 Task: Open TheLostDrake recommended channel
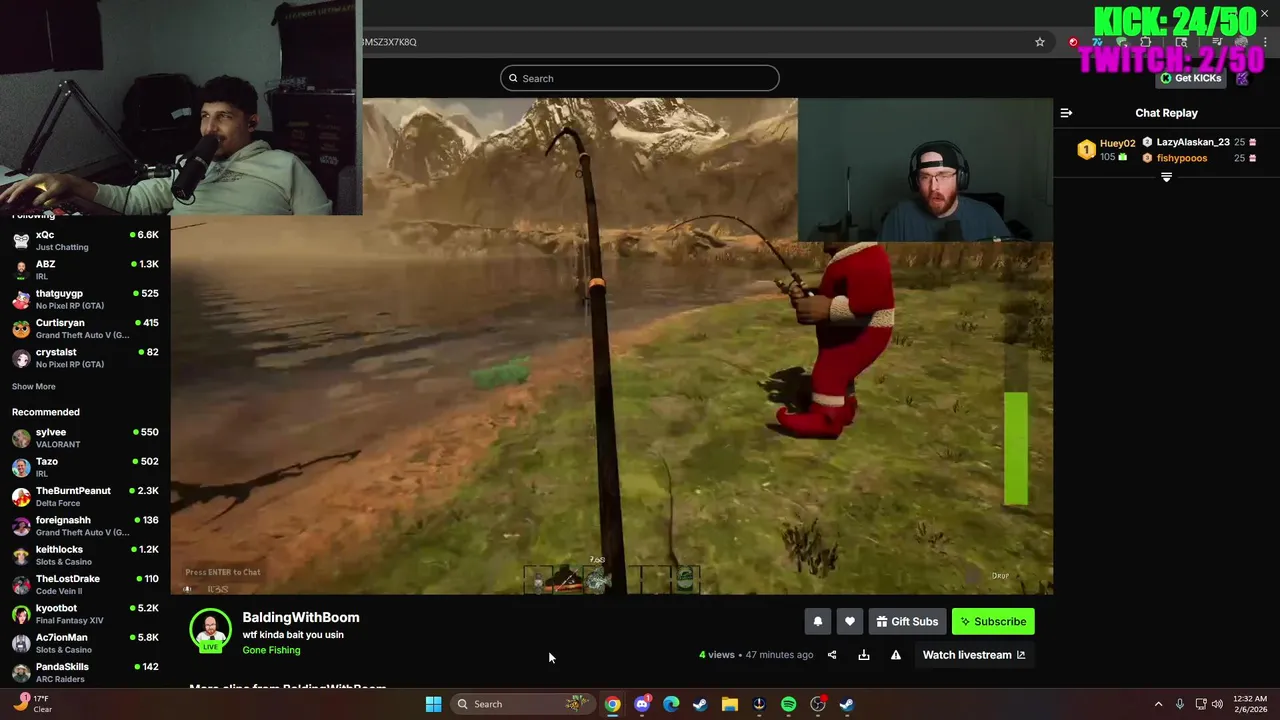85,585
